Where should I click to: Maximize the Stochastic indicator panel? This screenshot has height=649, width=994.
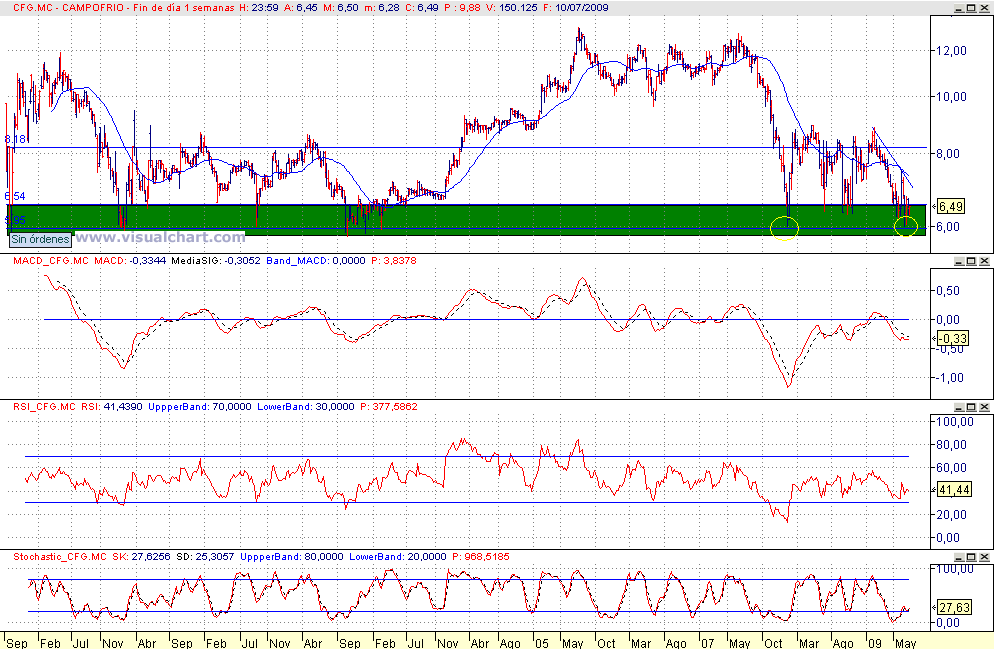pos(971,557)
